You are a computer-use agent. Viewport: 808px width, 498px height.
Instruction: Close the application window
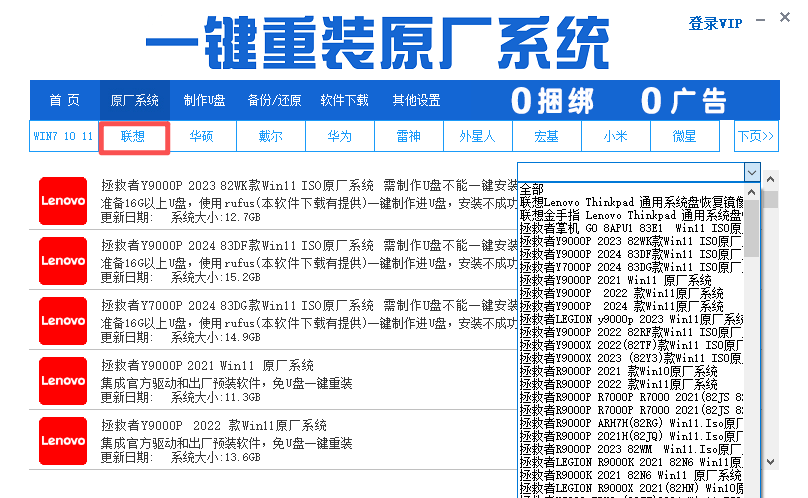(x=785, y=18)
